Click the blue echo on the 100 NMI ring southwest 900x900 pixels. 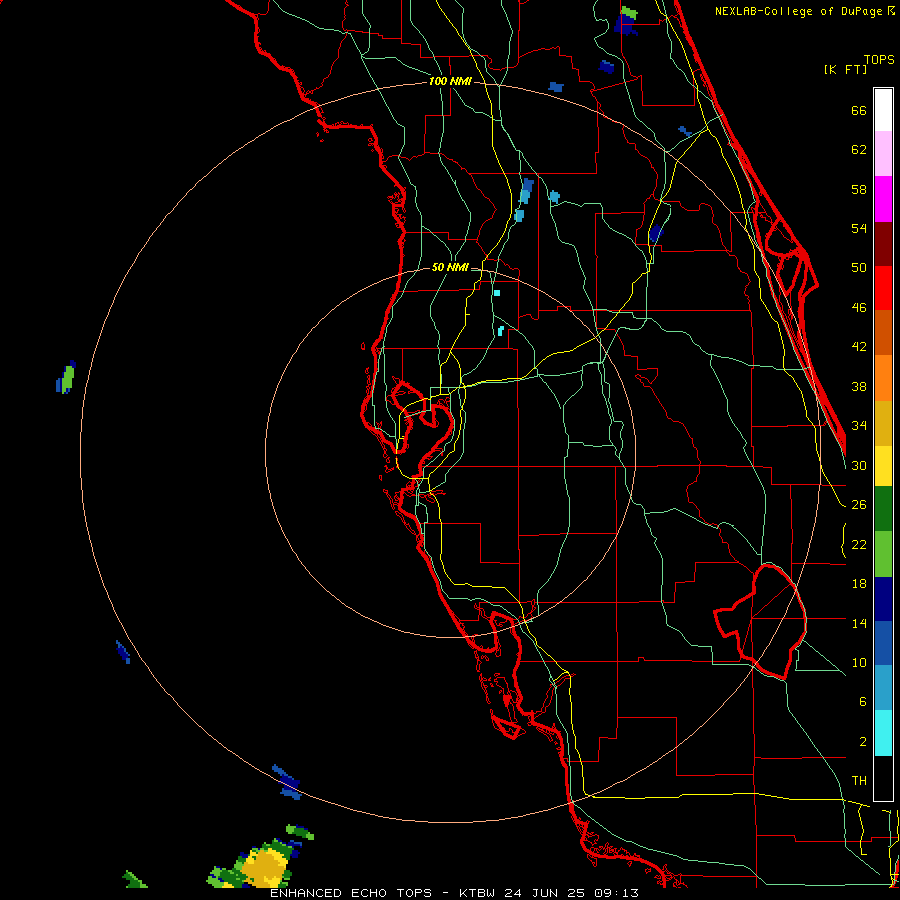click(286, 782)
